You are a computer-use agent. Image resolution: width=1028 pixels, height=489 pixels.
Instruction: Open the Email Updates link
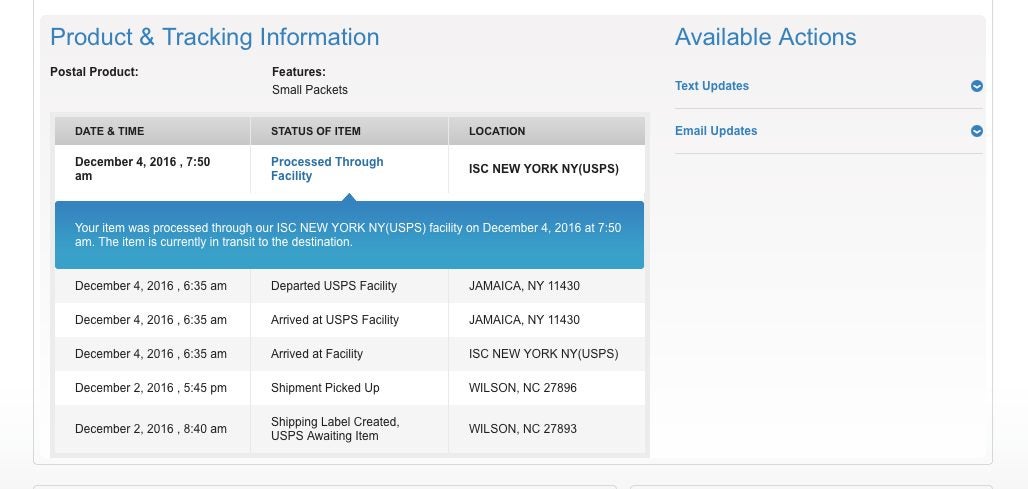pyautogui.click(x=716, y=131)
